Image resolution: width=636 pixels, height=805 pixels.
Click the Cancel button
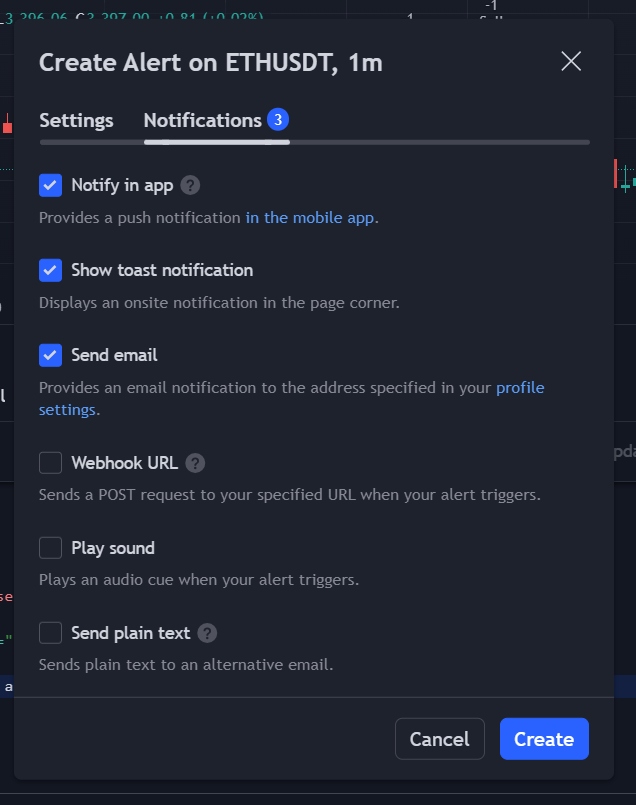click(440, 739)
